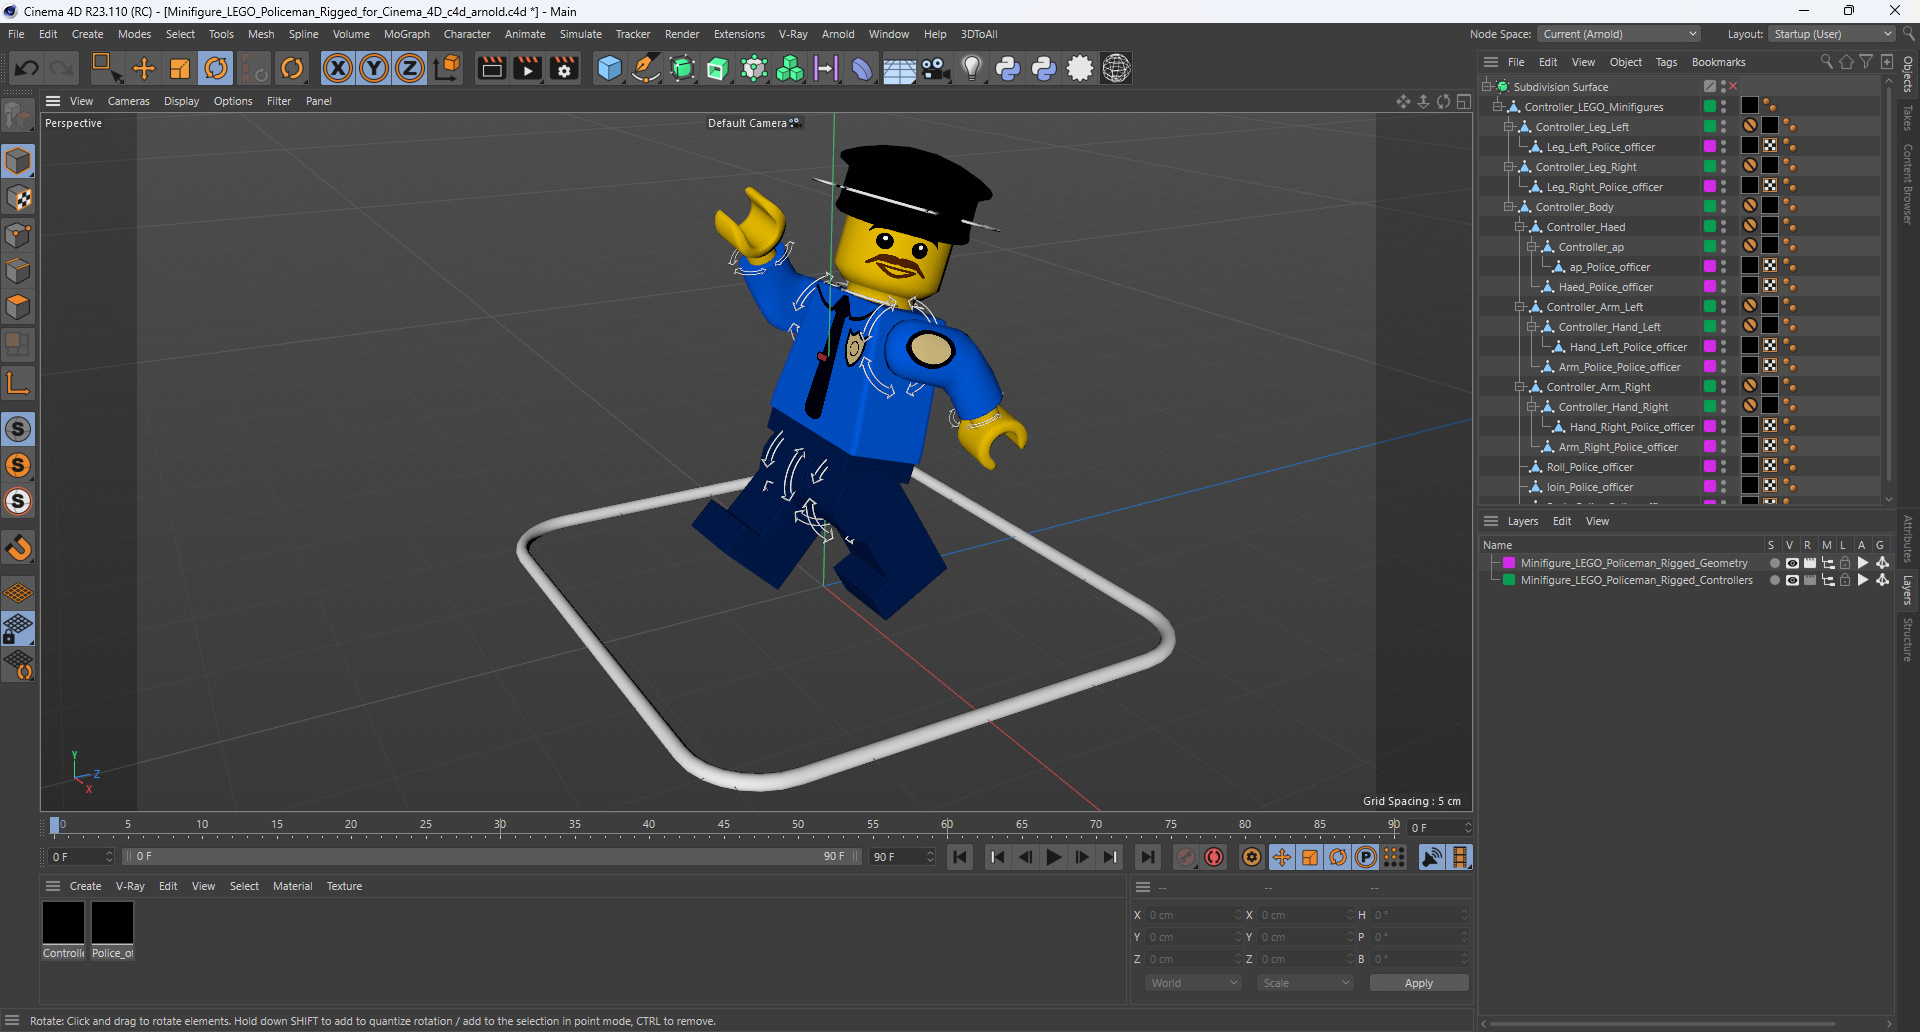Play the animation forward
Screen dimensions: 1920x1032
coord(1054,857)
